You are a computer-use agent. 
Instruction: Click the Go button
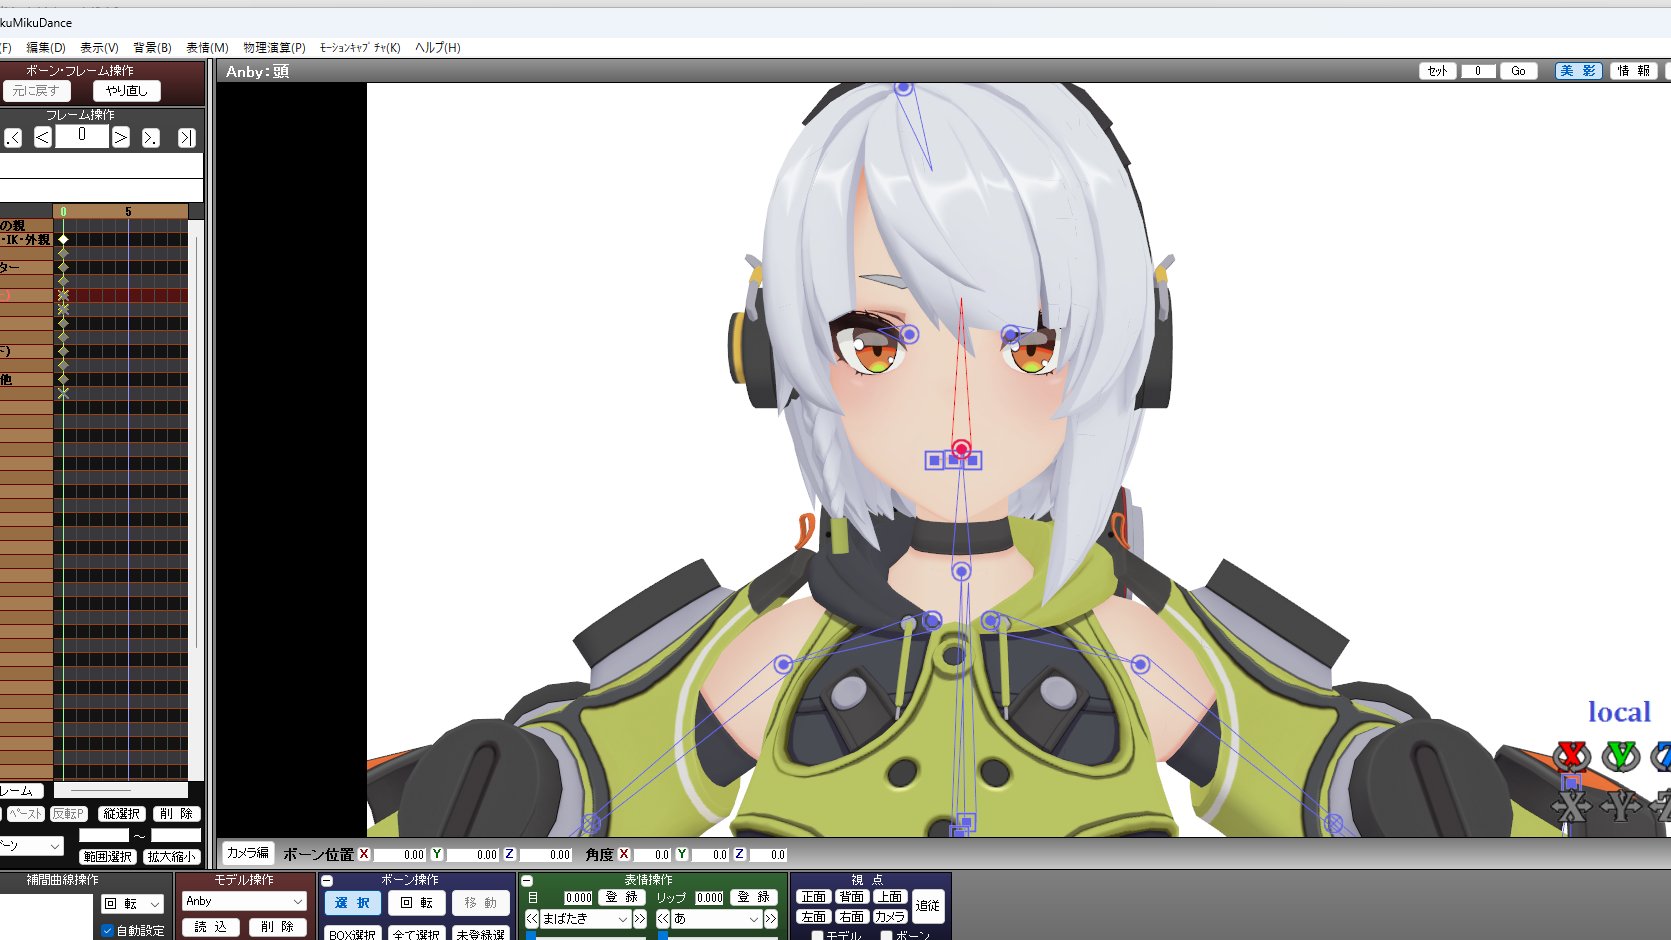tap(1518, 71)
